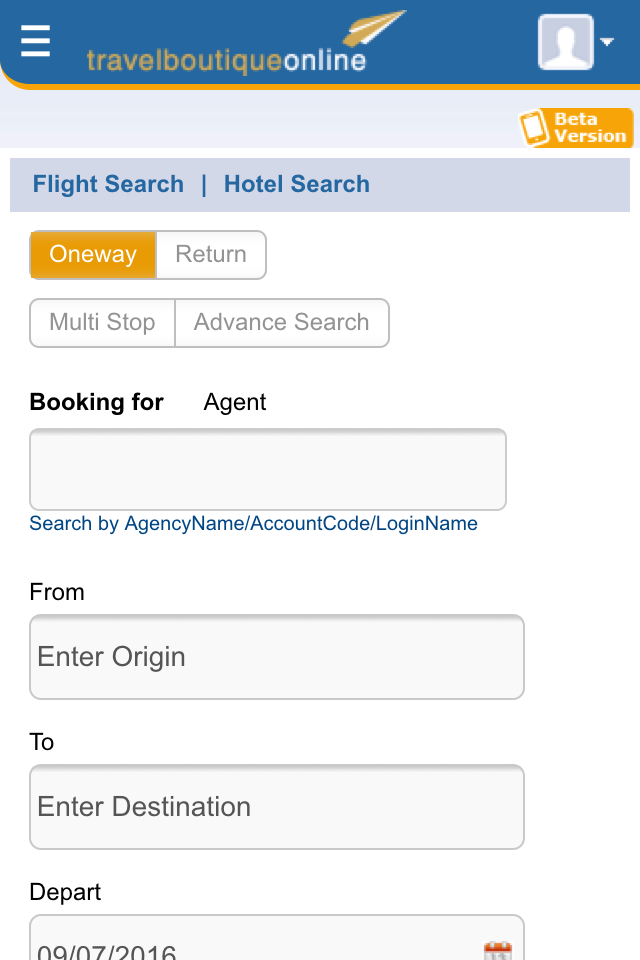Click the Agent label beside Booking for

coord(235,402)
